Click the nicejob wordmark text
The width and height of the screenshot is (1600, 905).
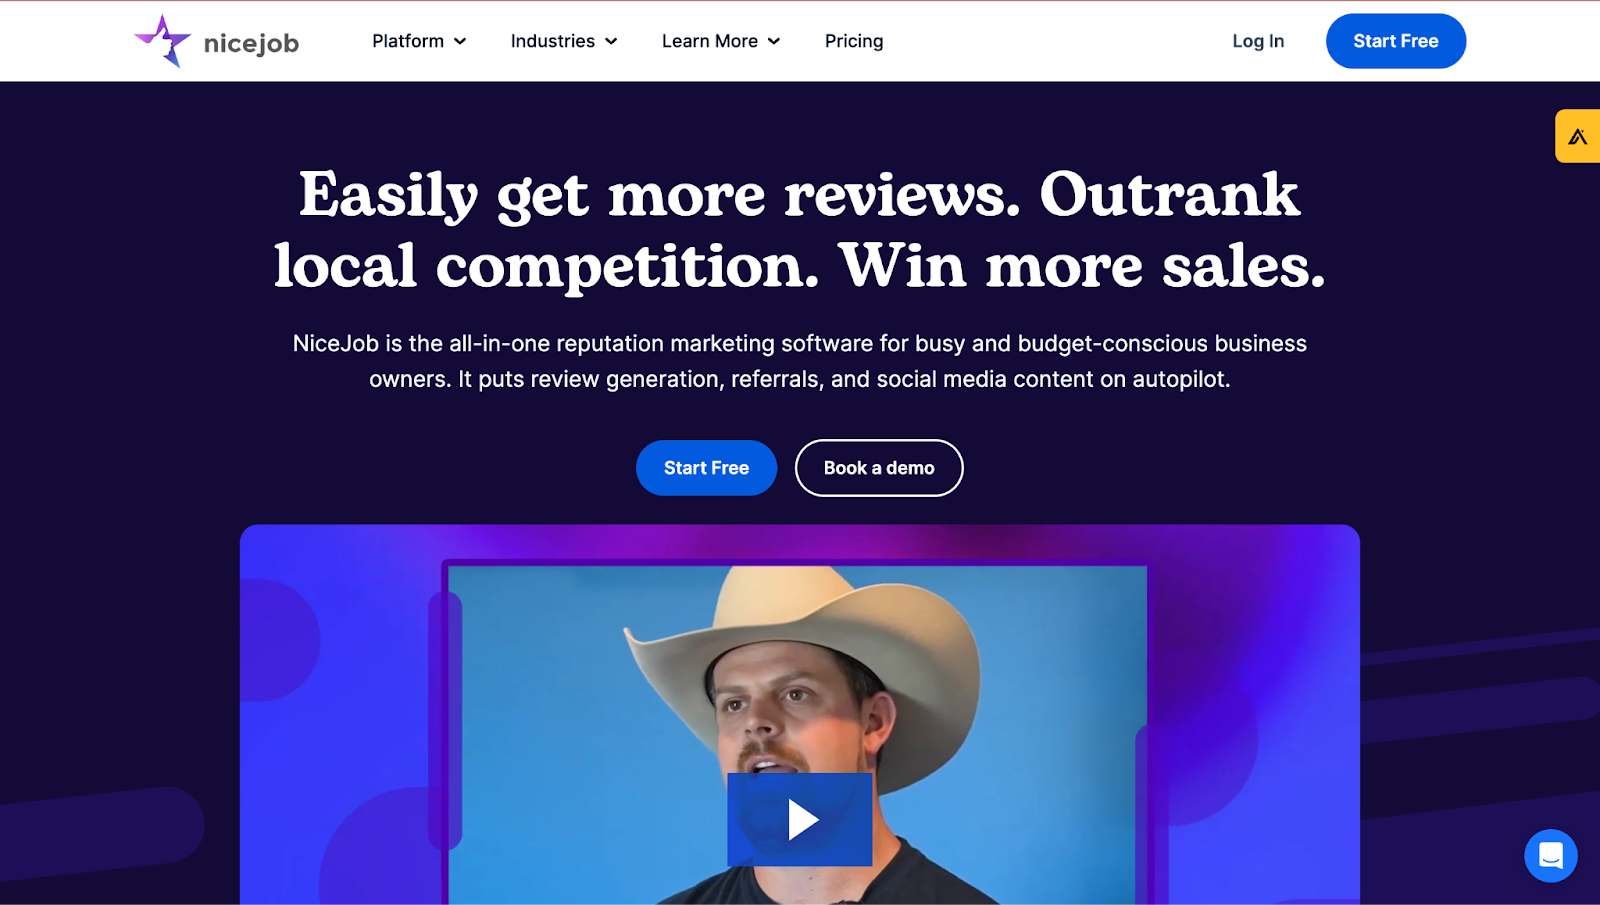tap(251, 43)
